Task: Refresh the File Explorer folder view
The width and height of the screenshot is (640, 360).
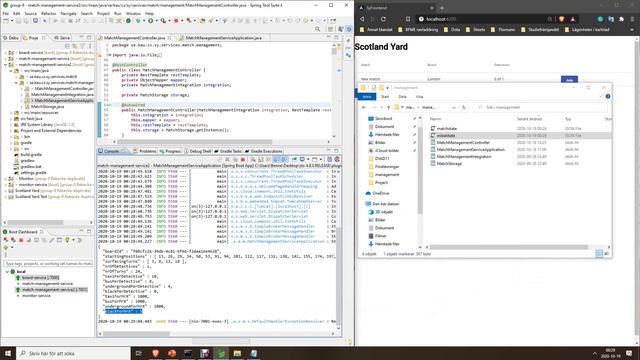Action: click(x=463, y=107)
